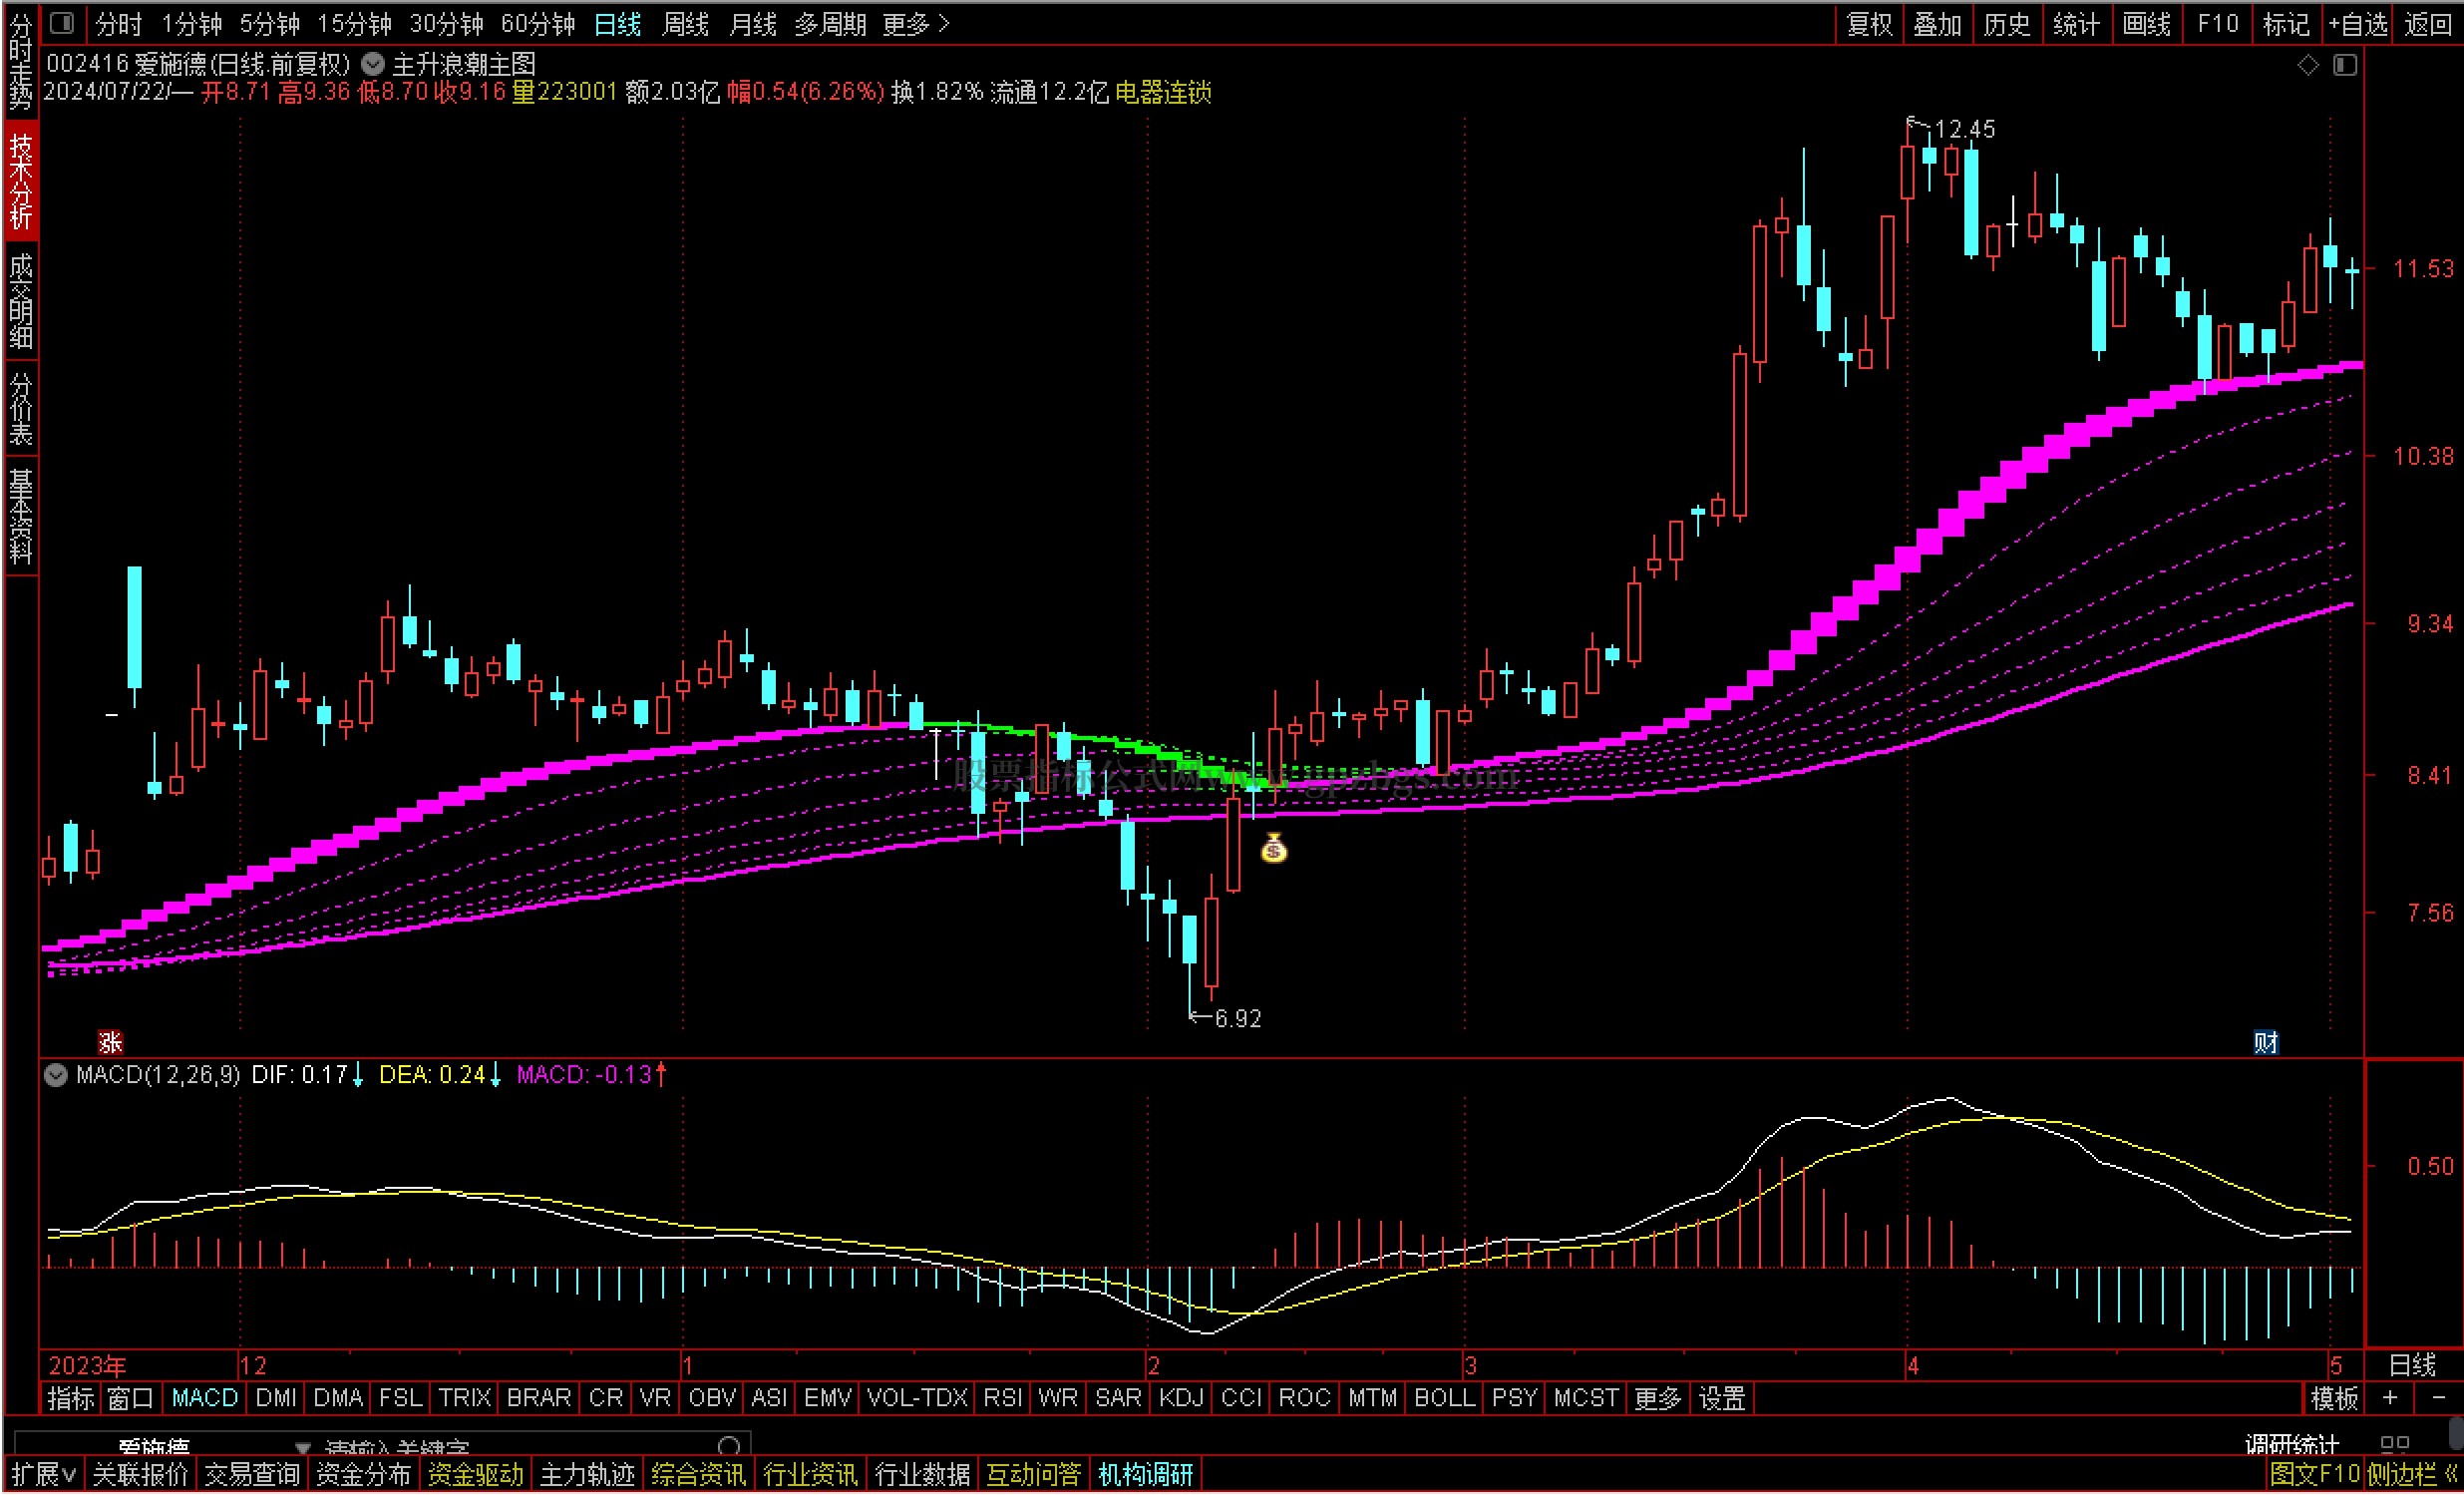Click the money bag marker on the chart

(x=1273, y=848)
